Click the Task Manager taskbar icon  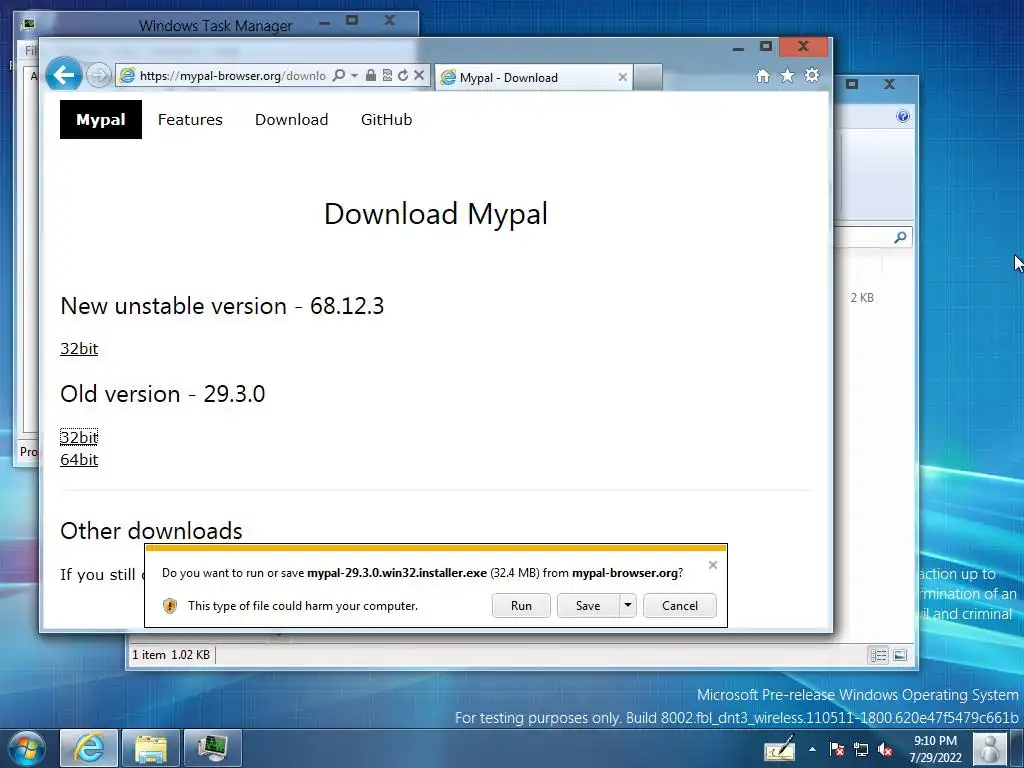coord(213,748)
